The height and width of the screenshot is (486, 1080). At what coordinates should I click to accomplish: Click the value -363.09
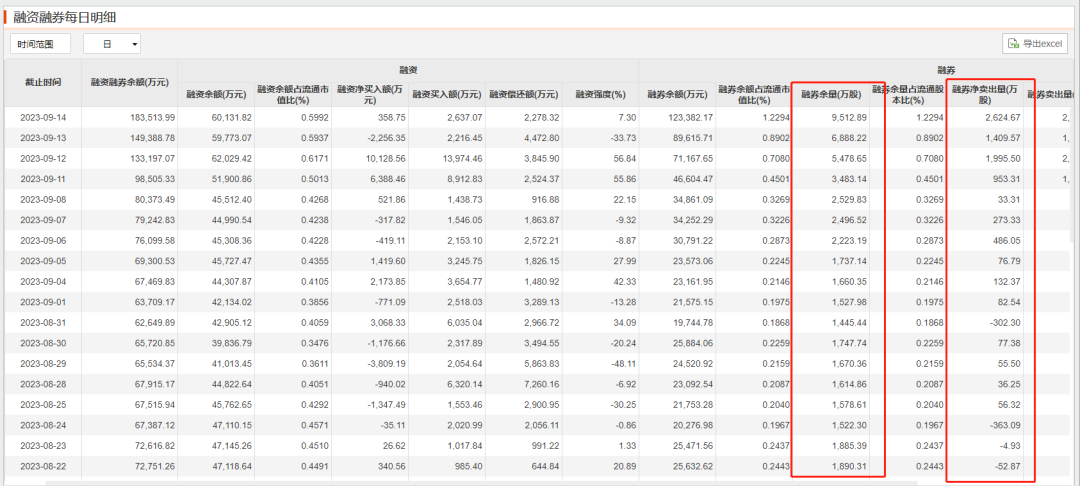[x=1006, y=425]
